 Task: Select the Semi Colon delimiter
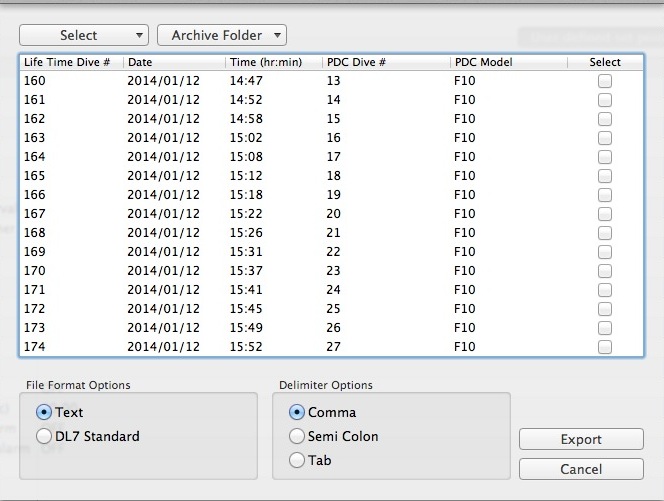tap(297, 436)
